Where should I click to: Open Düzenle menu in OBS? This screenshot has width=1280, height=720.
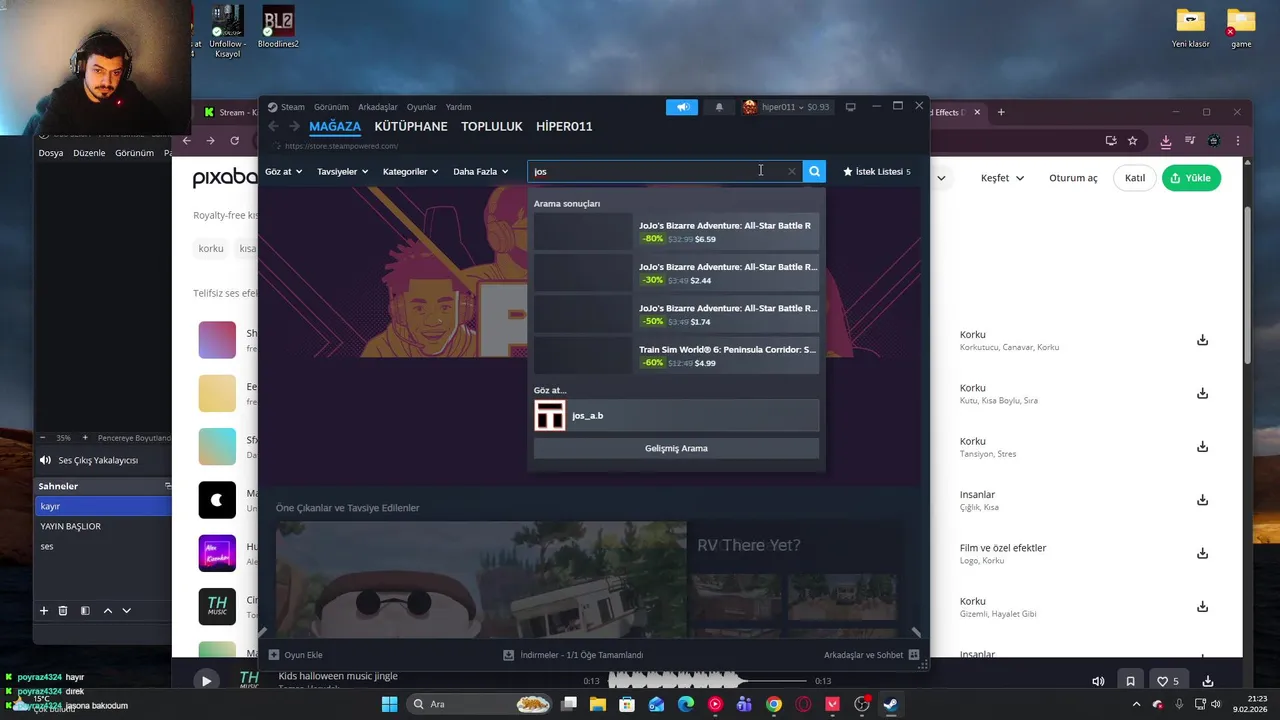tap(89, 153)
